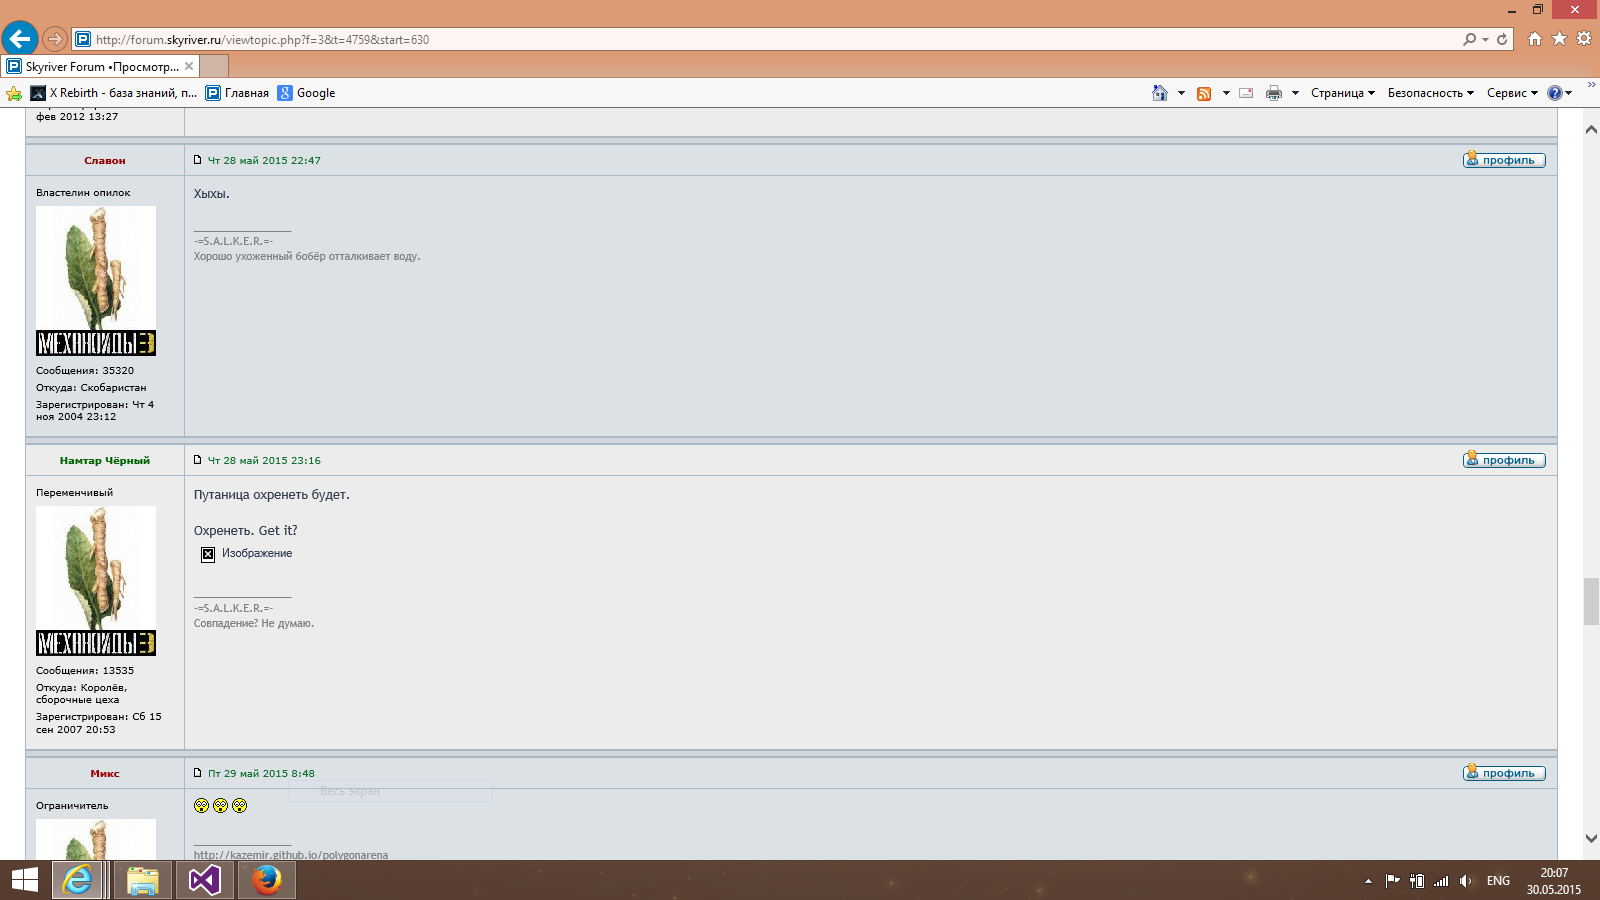This screenshot has height=900, width=1600.
Task: Click Internet Explorer taskbar icon
Action: coord(77,880)
